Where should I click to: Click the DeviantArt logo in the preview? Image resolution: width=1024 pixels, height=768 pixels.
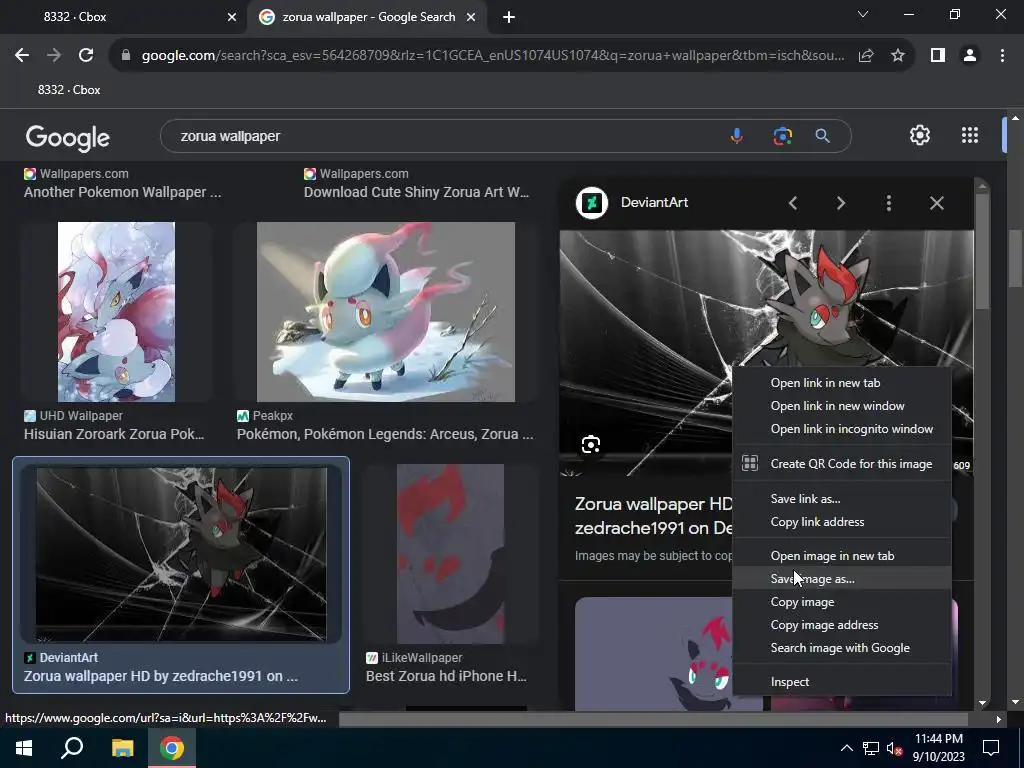point(592,202)
